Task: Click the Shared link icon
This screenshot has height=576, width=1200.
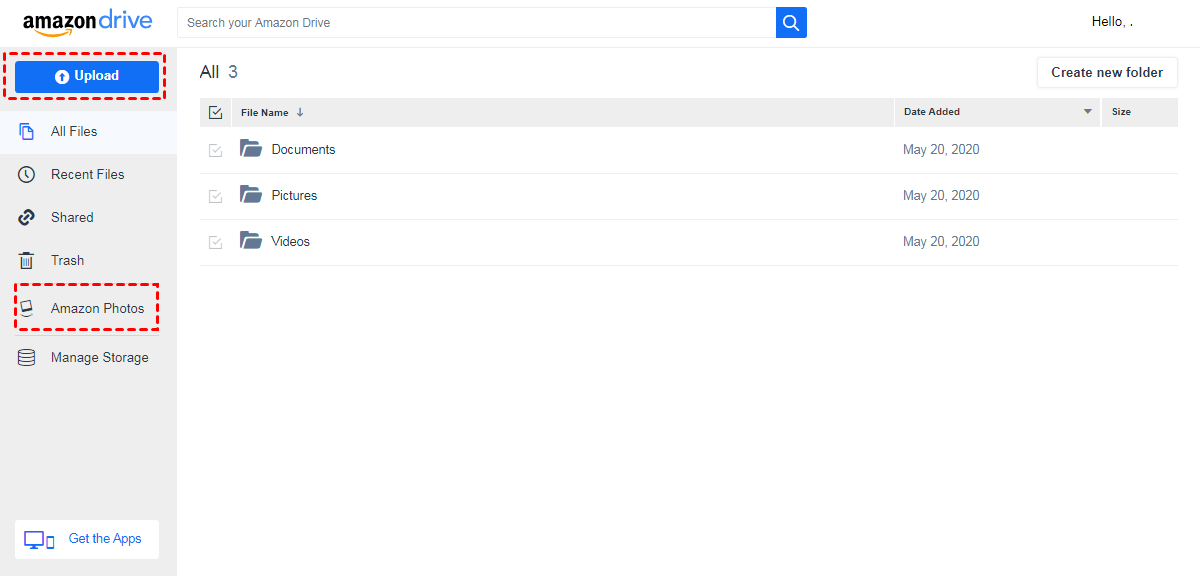Action: click(27, 218)
